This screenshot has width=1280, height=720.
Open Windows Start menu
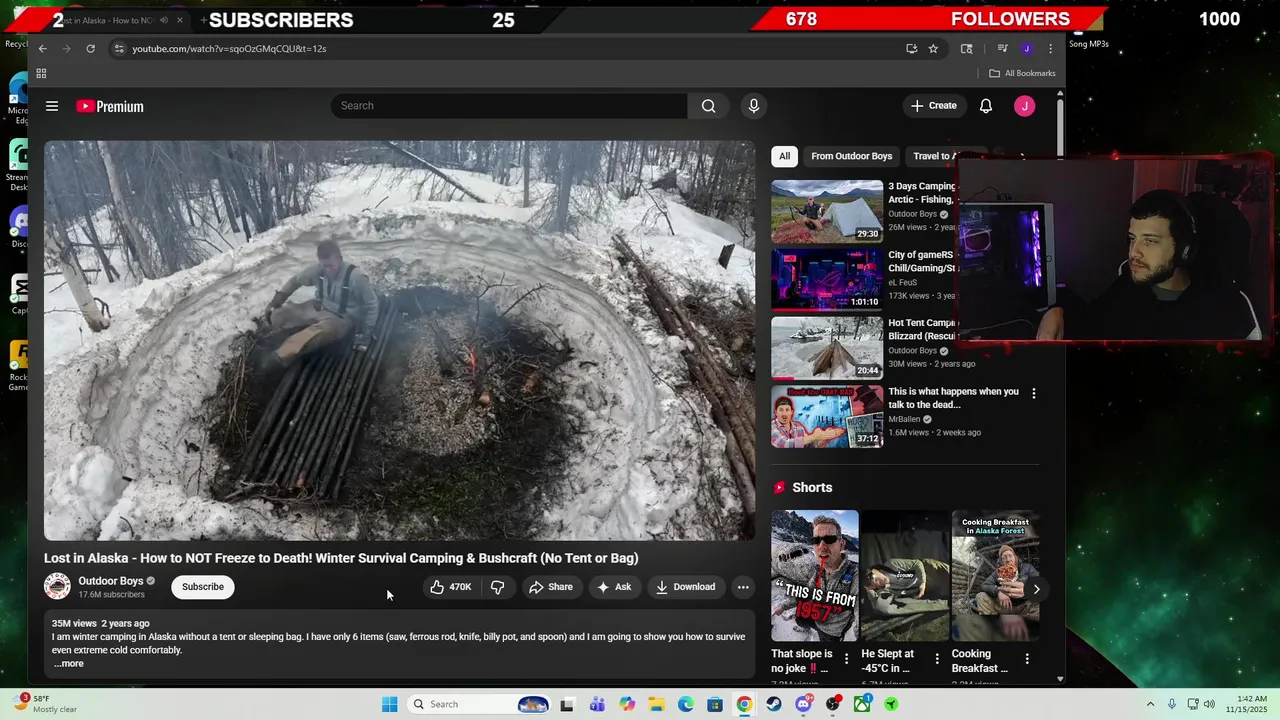click(x=389, y=704)
